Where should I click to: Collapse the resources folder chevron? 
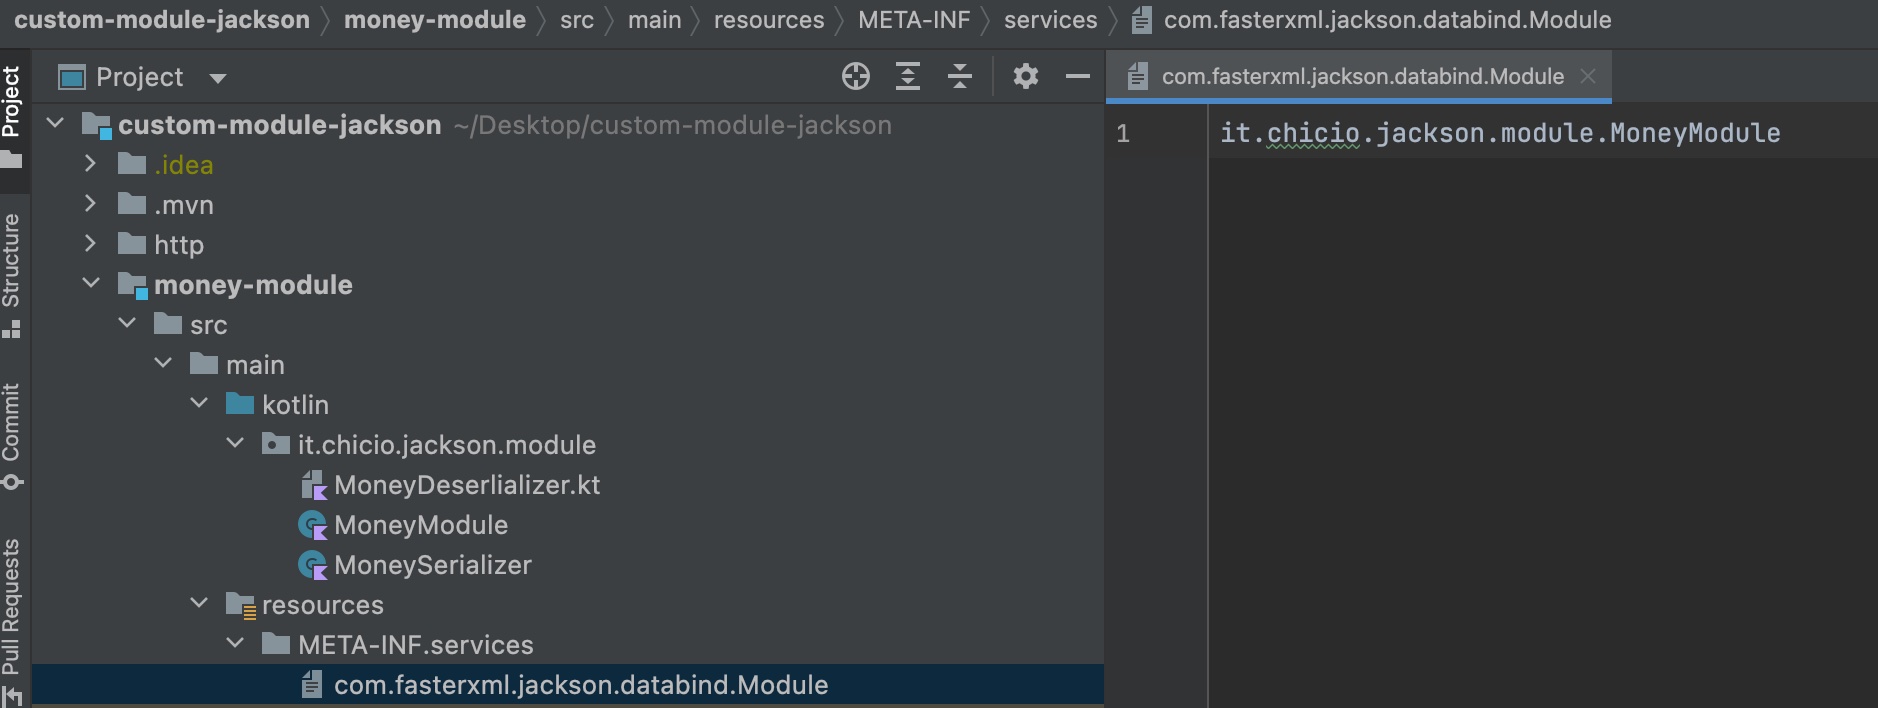coord(199,604)
